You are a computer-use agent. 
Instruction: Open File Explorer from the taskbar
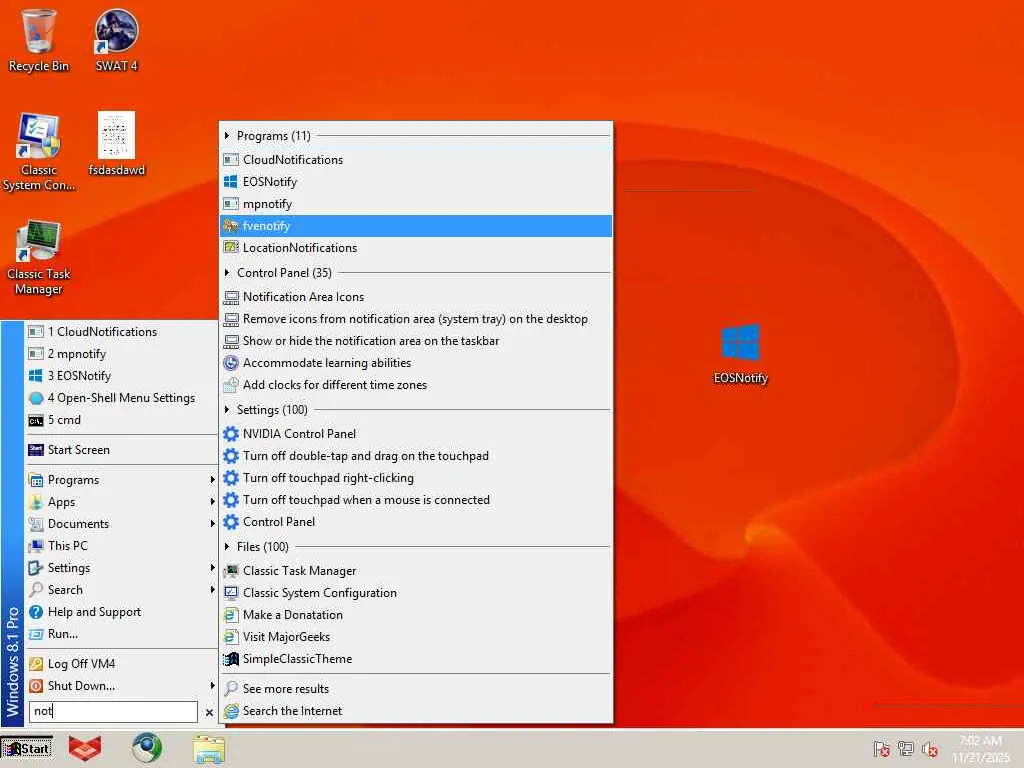point(208,748)
